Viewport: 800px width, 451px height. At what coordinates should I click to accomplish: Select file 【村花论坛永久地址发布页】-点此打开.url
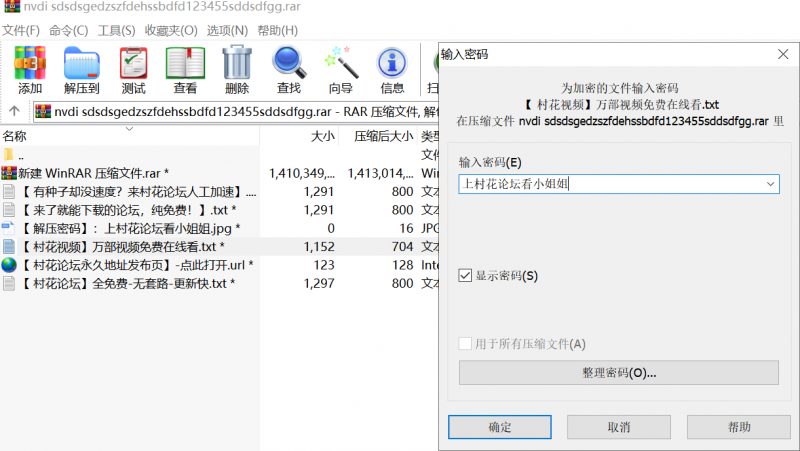[136, 265]
